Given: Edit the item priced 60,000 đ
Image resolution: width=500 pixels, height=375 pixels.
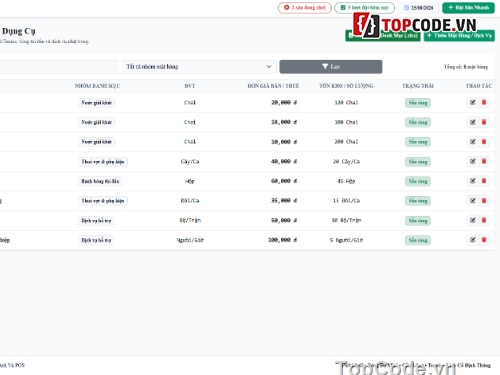Looking at the screenshot, I should click(473, 181).
